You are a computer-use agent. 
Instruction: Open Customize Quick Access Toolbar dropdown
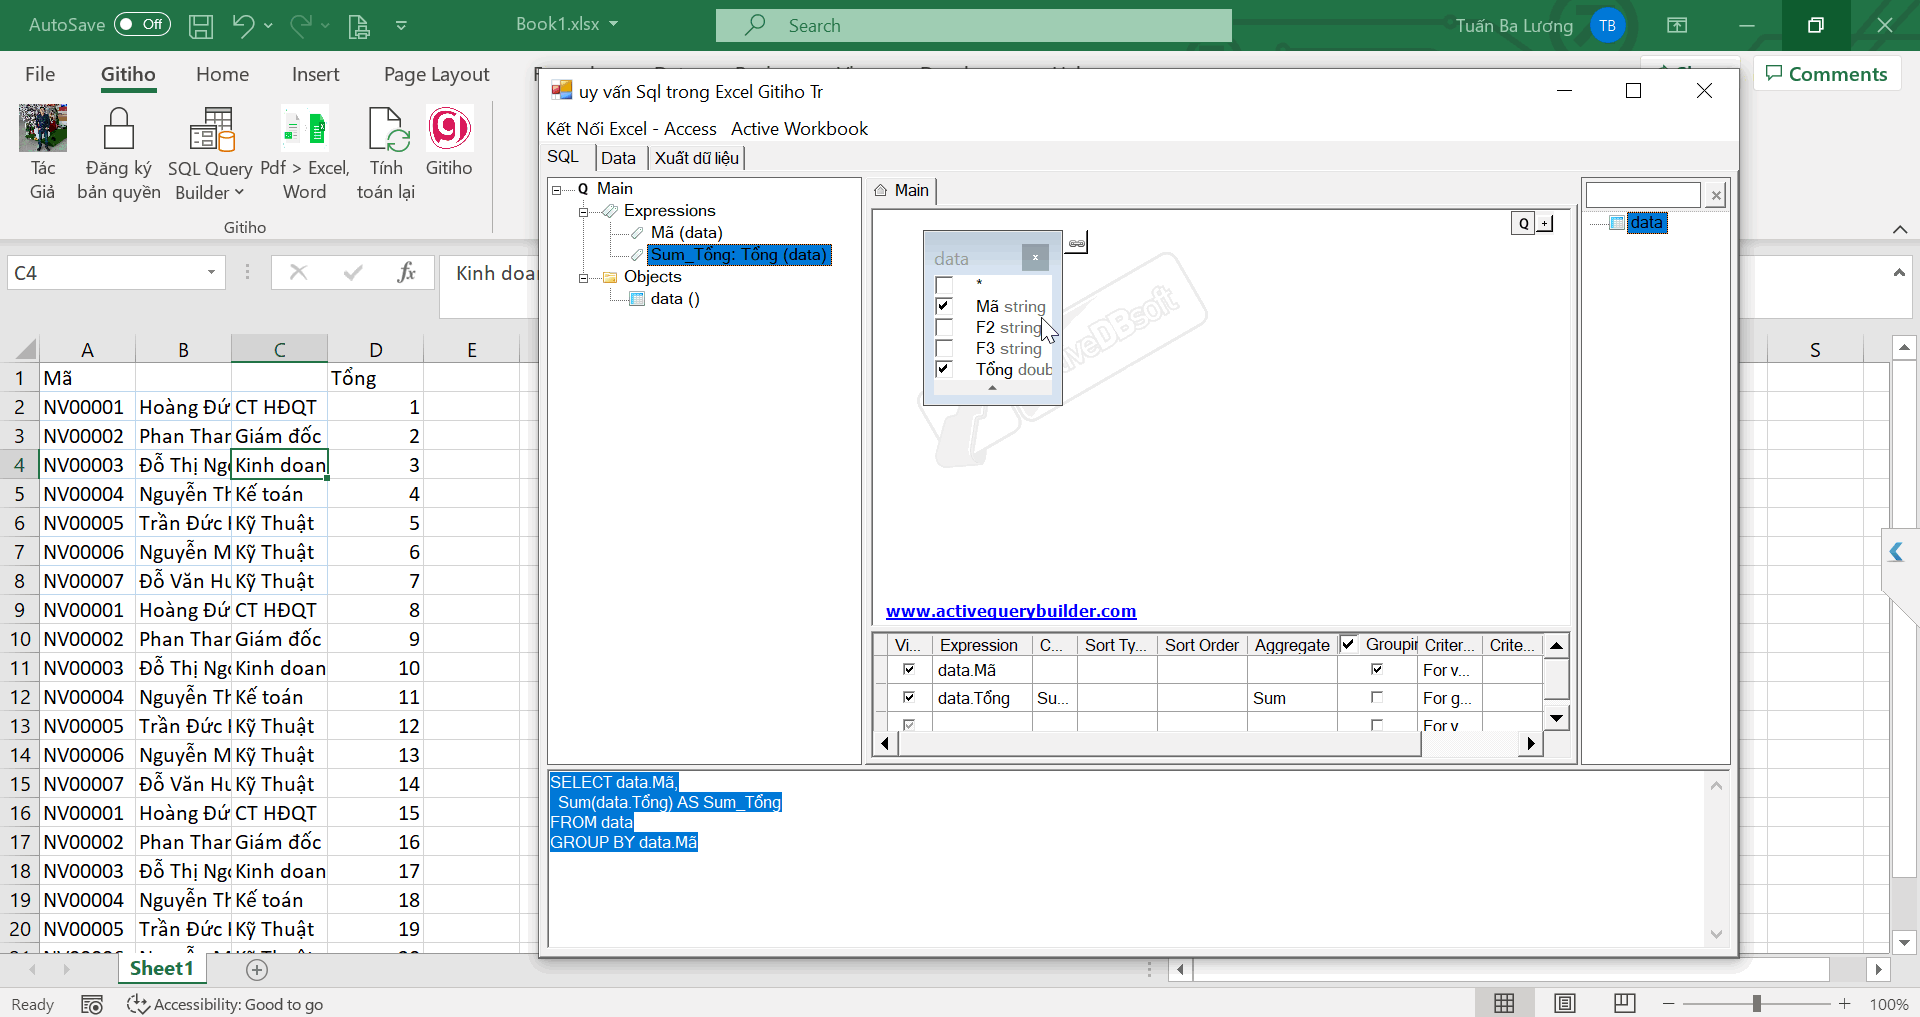[401, 26]
